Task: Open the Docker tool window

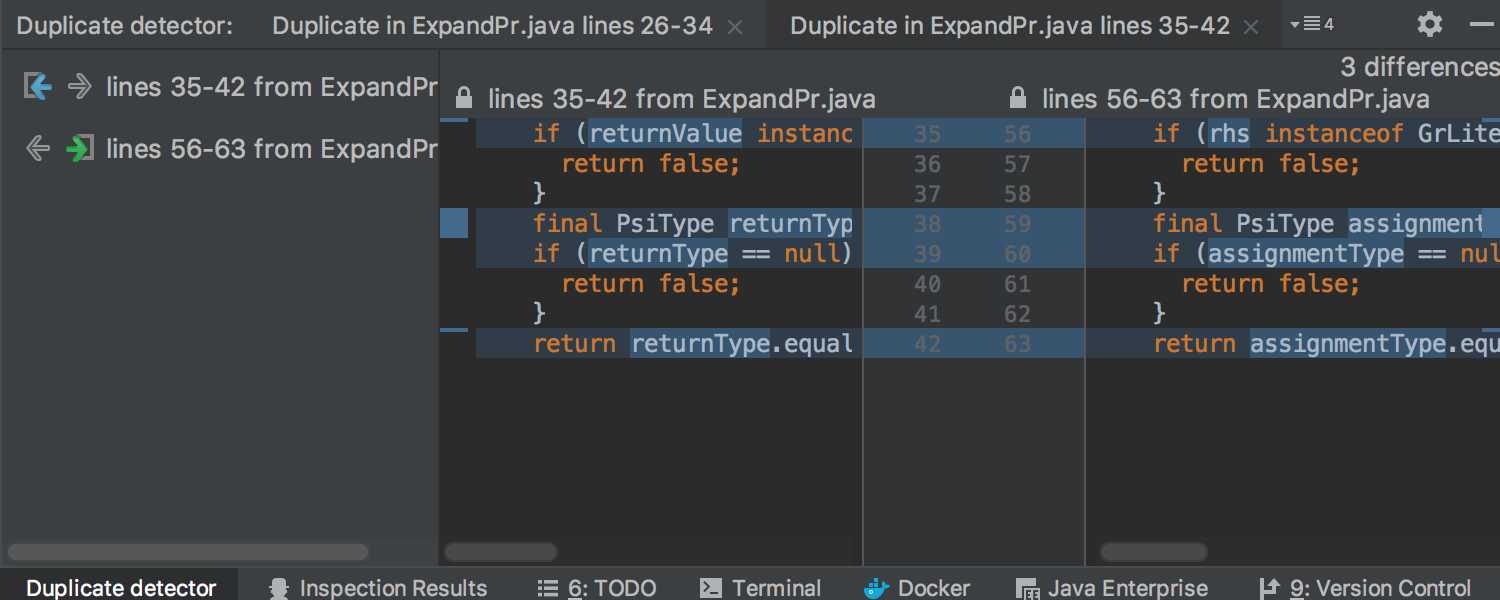Action: coord(917,588)
